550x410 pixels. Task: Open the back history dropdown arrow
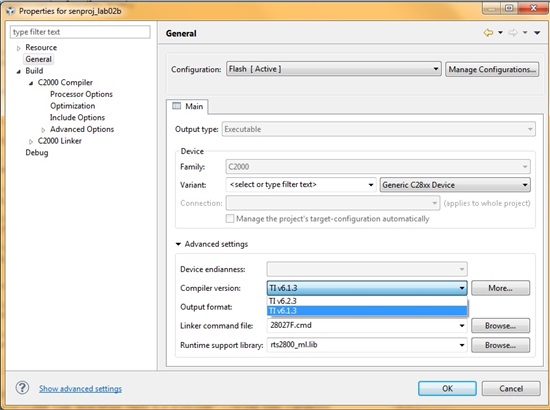[501, 33]
